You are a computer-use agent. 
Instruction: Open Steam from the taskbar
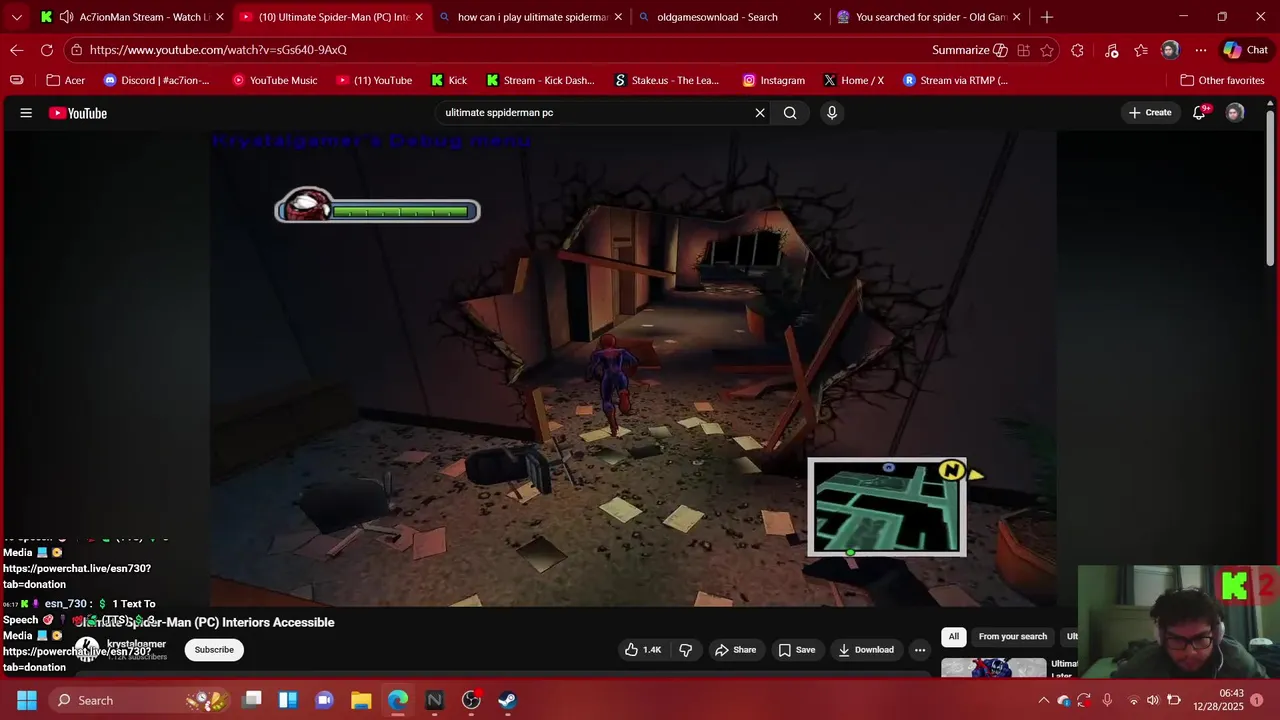click(507, 700)
